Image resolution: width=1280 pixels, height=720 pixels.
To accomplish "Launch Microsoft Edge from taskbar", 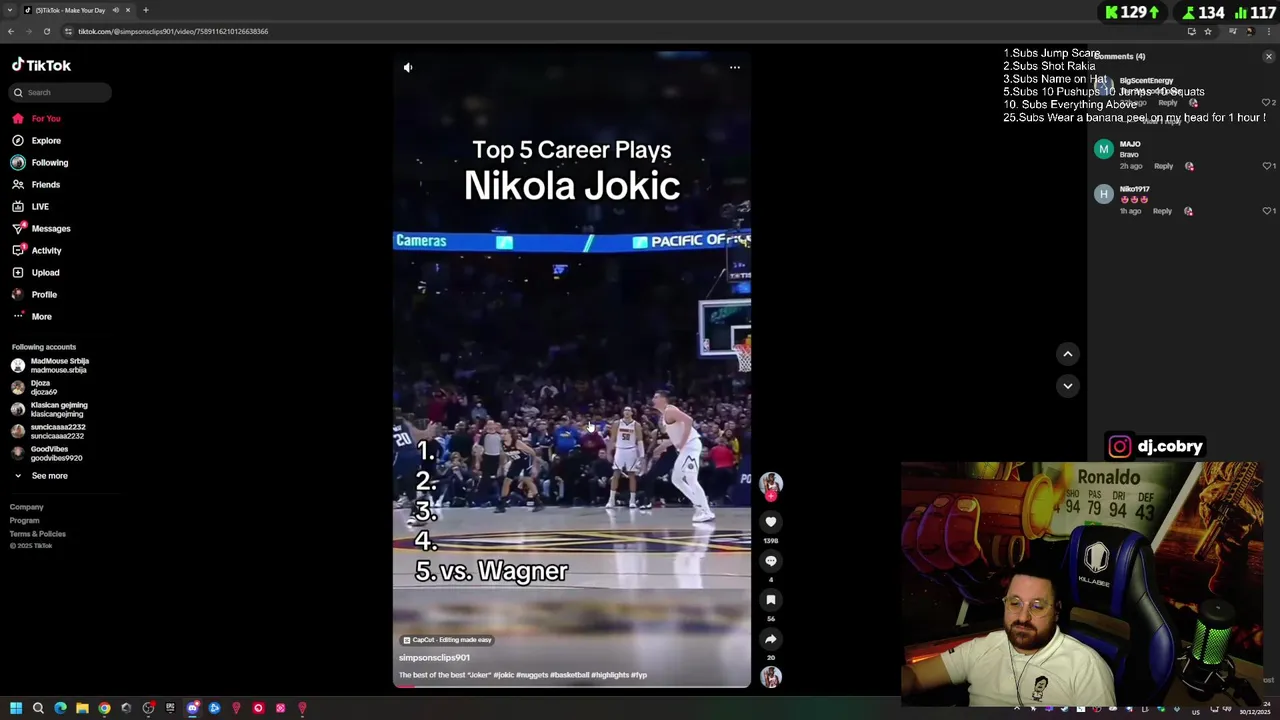I will (60, 708).
